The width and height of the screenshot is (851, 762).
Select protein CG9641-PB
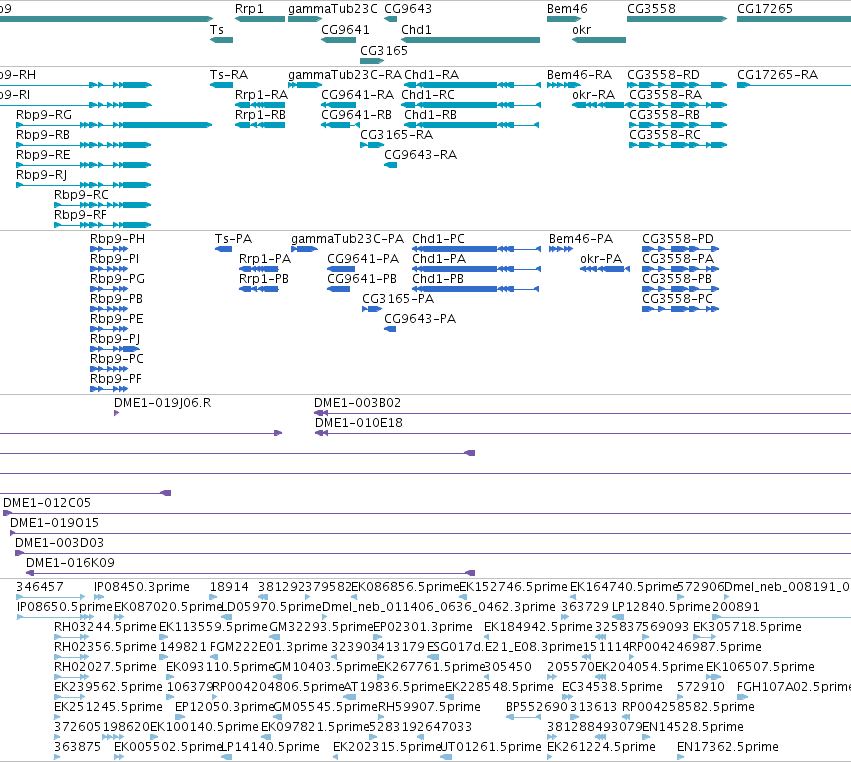339,289
